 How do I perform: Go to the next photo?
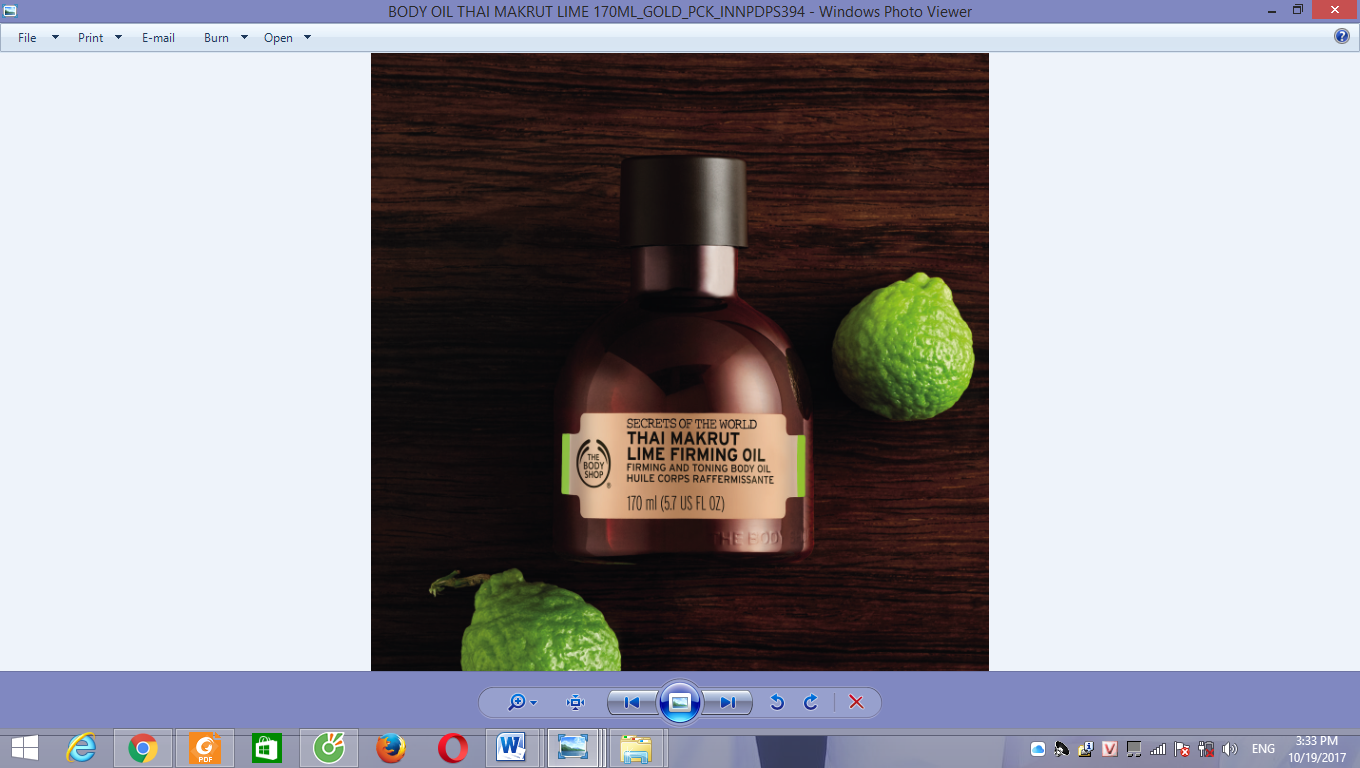[727, 703]
